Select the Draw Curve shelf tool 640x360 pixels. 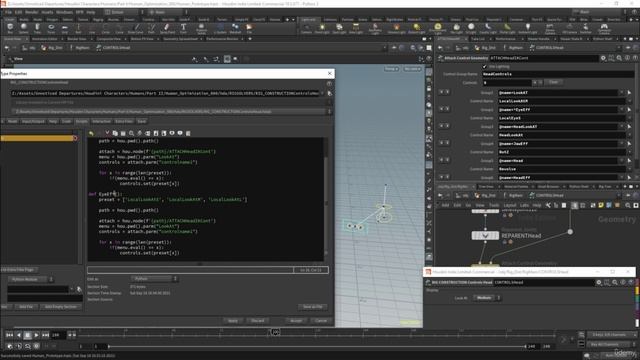[136, 28]
